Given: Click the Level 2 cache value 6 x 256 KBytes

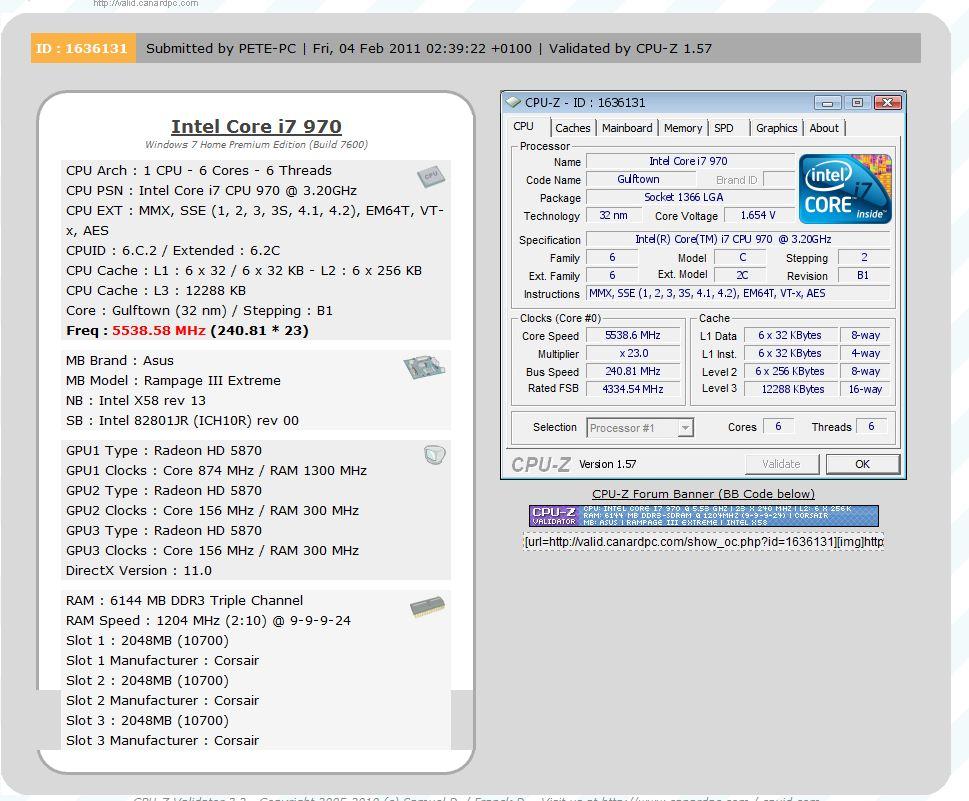Looking at the screenshot, I should pyautogui.click(x=792, y=371).
